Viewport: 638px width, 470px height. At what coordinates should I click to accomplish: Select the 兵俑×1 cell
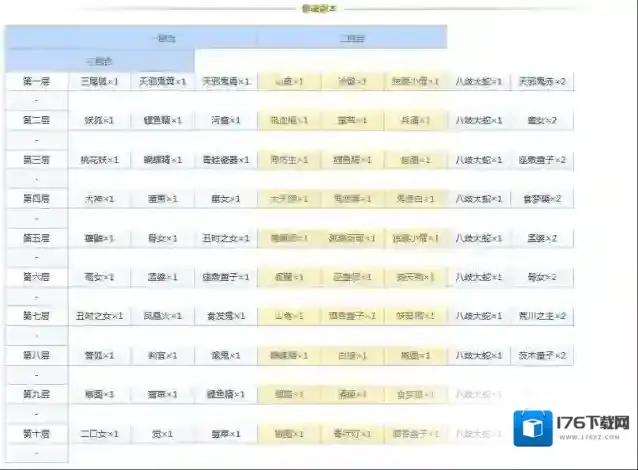(415, 120)
